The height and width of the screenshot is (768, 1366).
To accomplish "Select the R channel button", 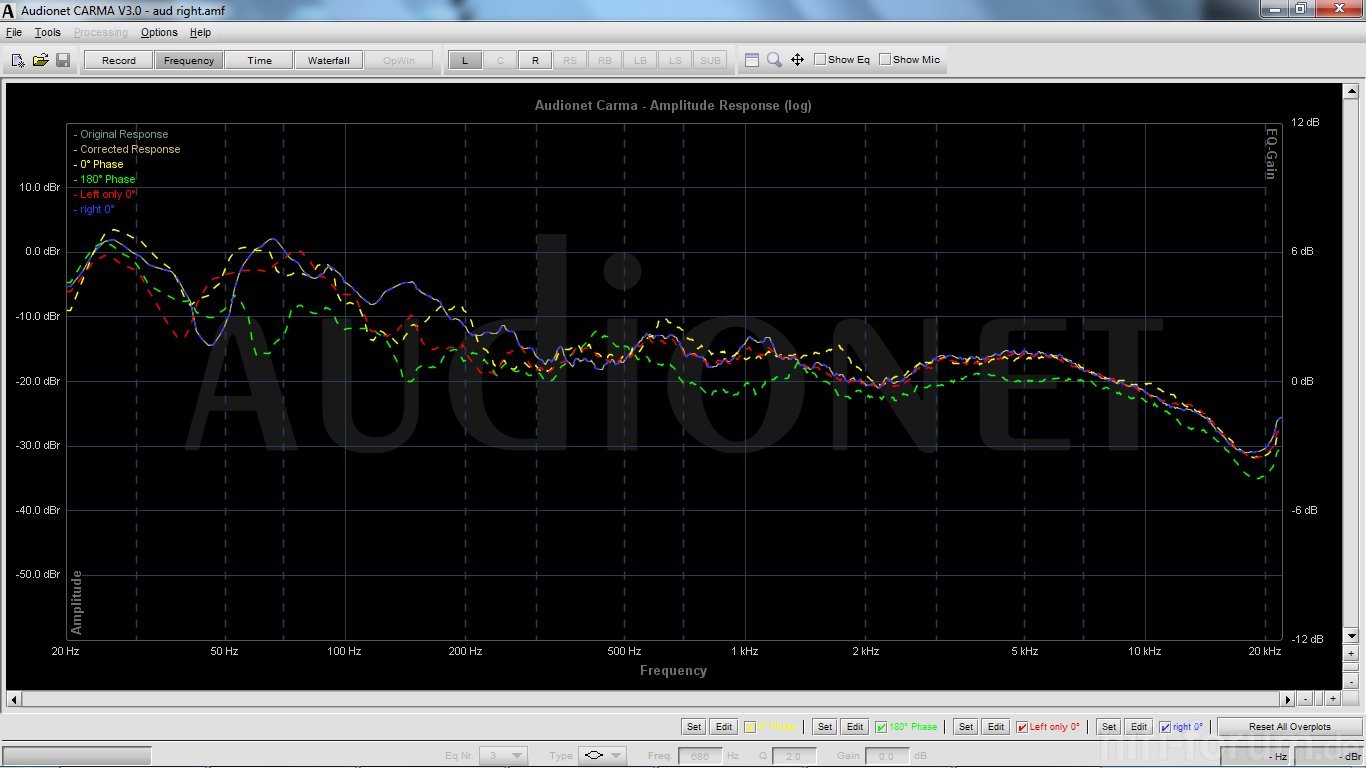I will 535,60.
